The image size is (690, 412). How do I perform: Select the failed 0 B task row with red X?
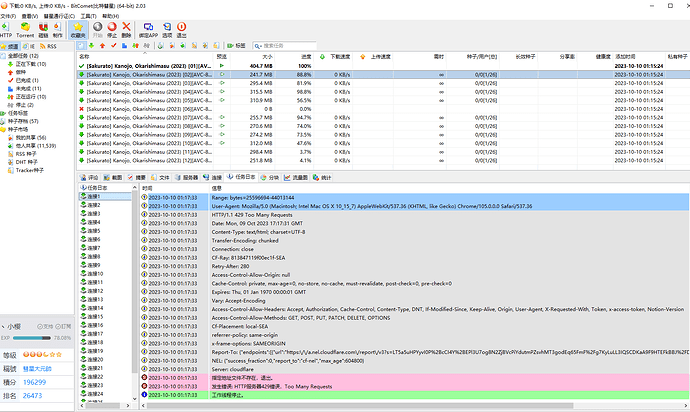[x=383, y=109]
